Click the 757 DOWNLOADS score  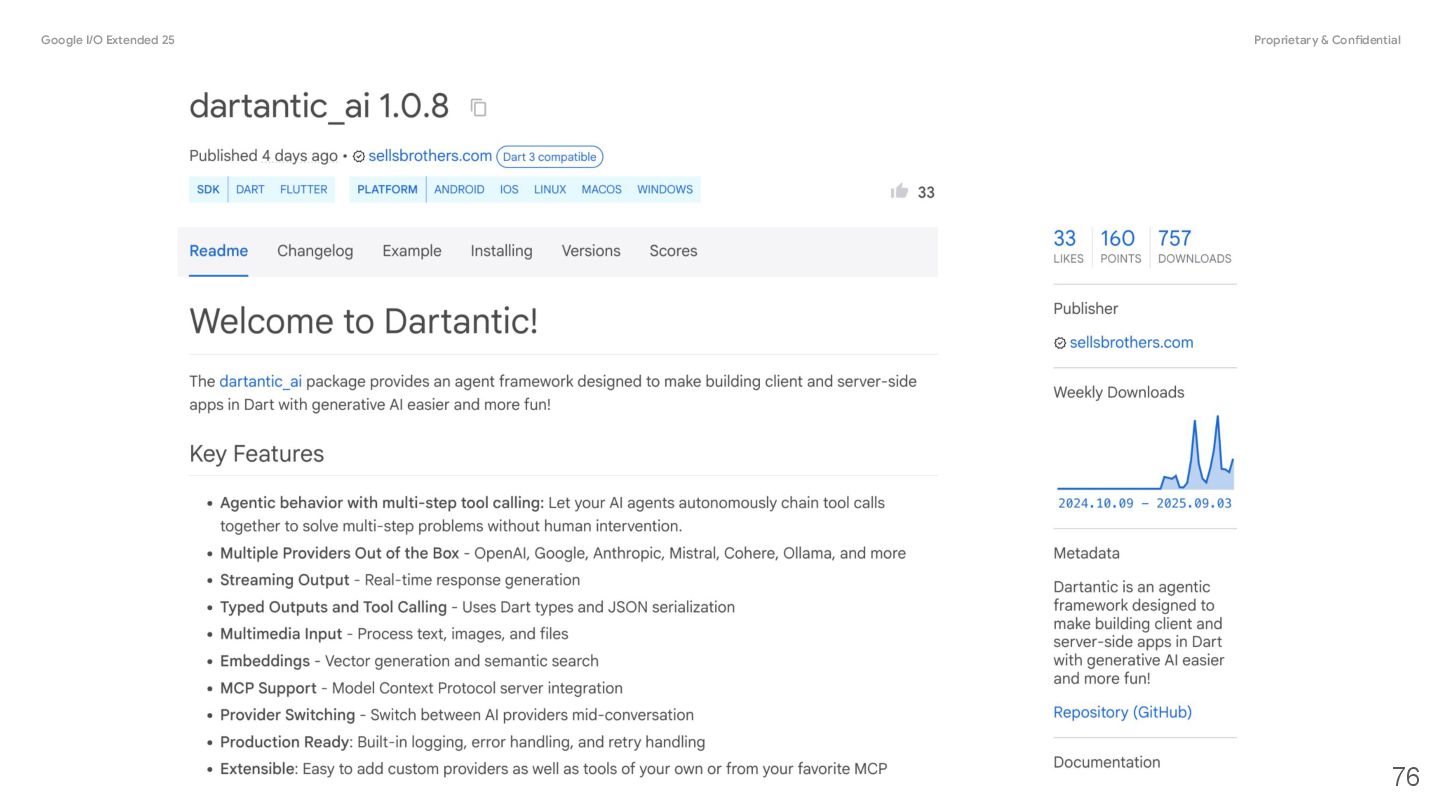[x=1194, y=246]
